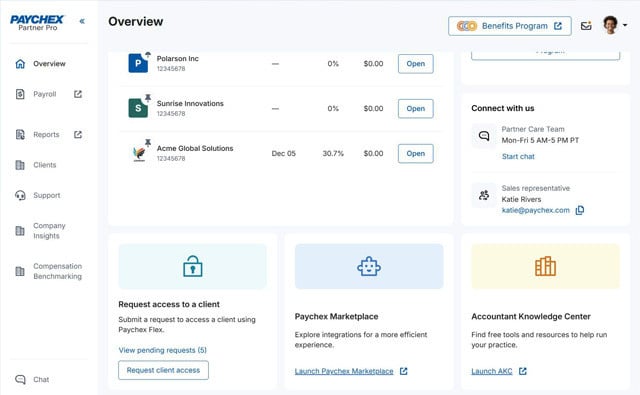640x395 pixels.
Task: Click the Paychex Marketplace card title
Action: point(336,317)
